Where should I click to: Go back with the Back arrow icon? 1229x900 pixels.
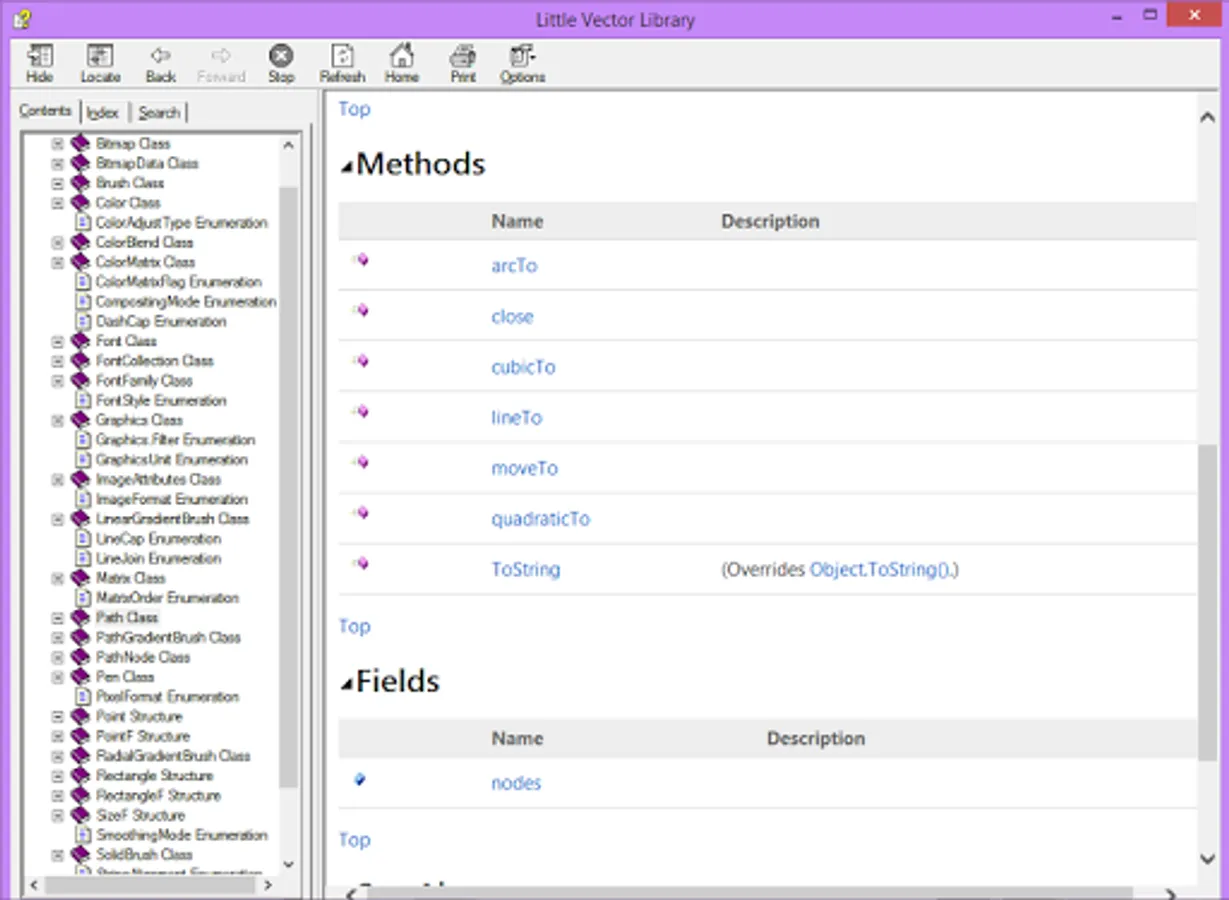coord(160,63)
